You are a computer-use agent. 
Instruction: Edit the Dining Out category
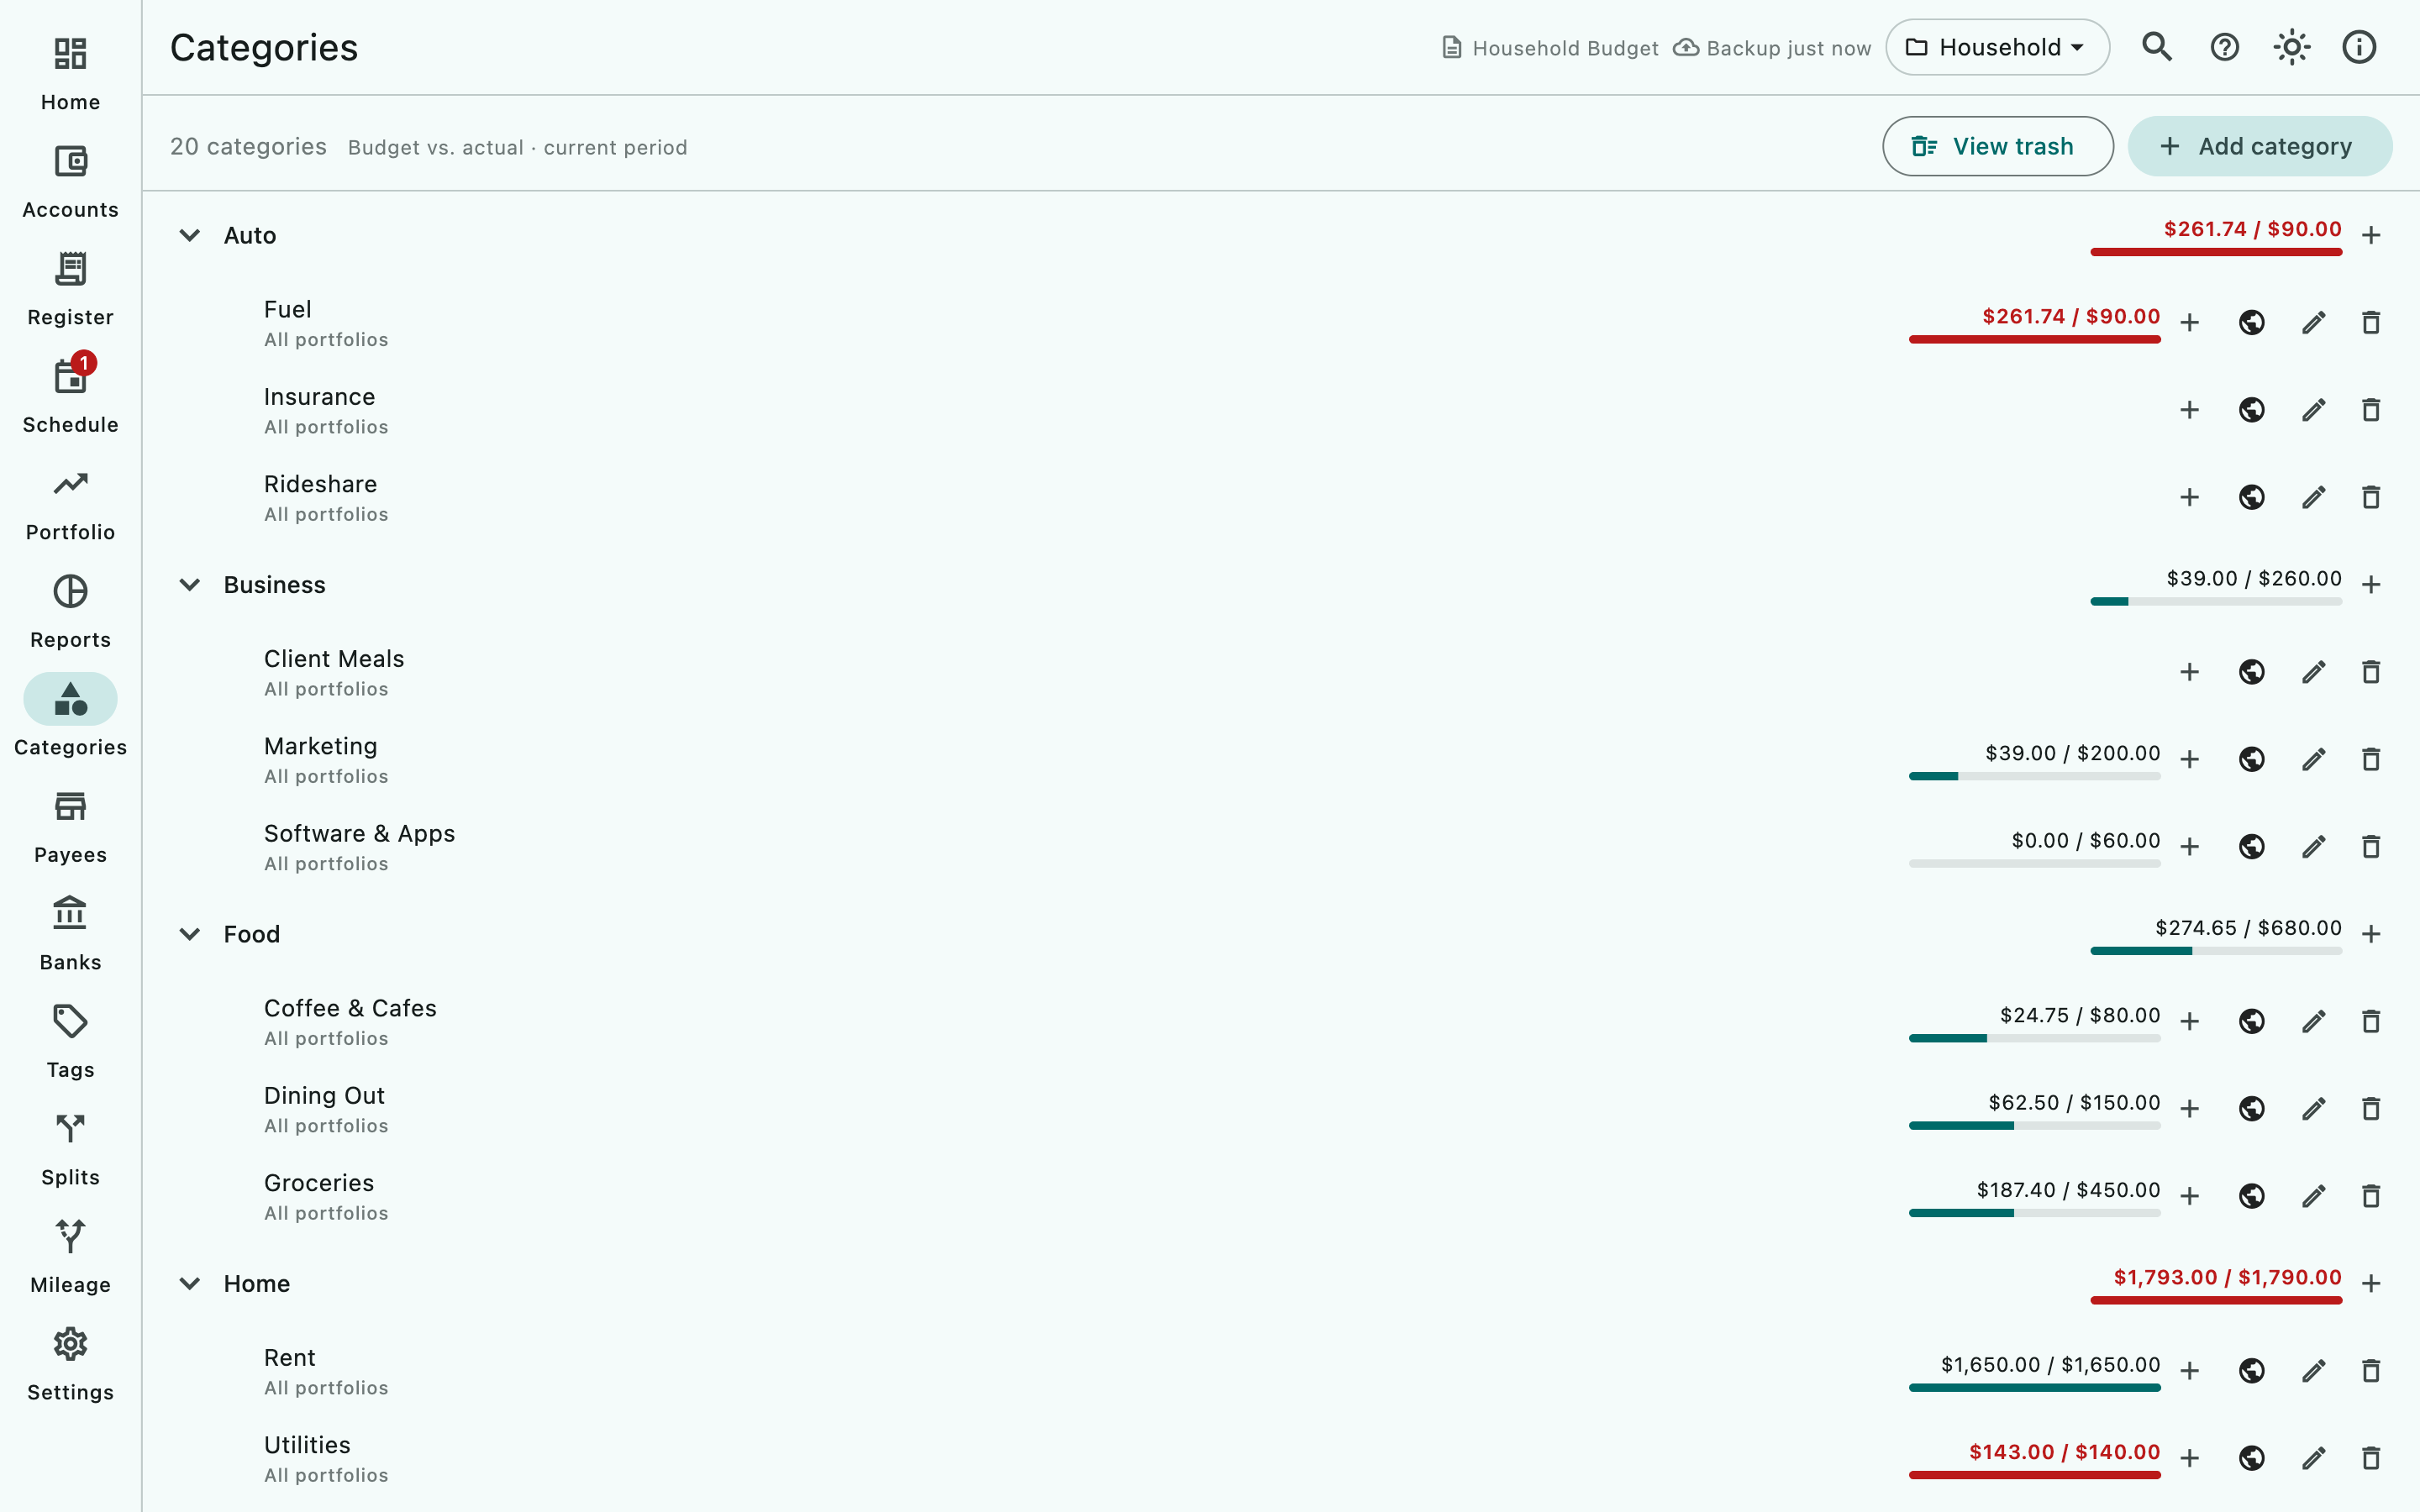2313,1109
